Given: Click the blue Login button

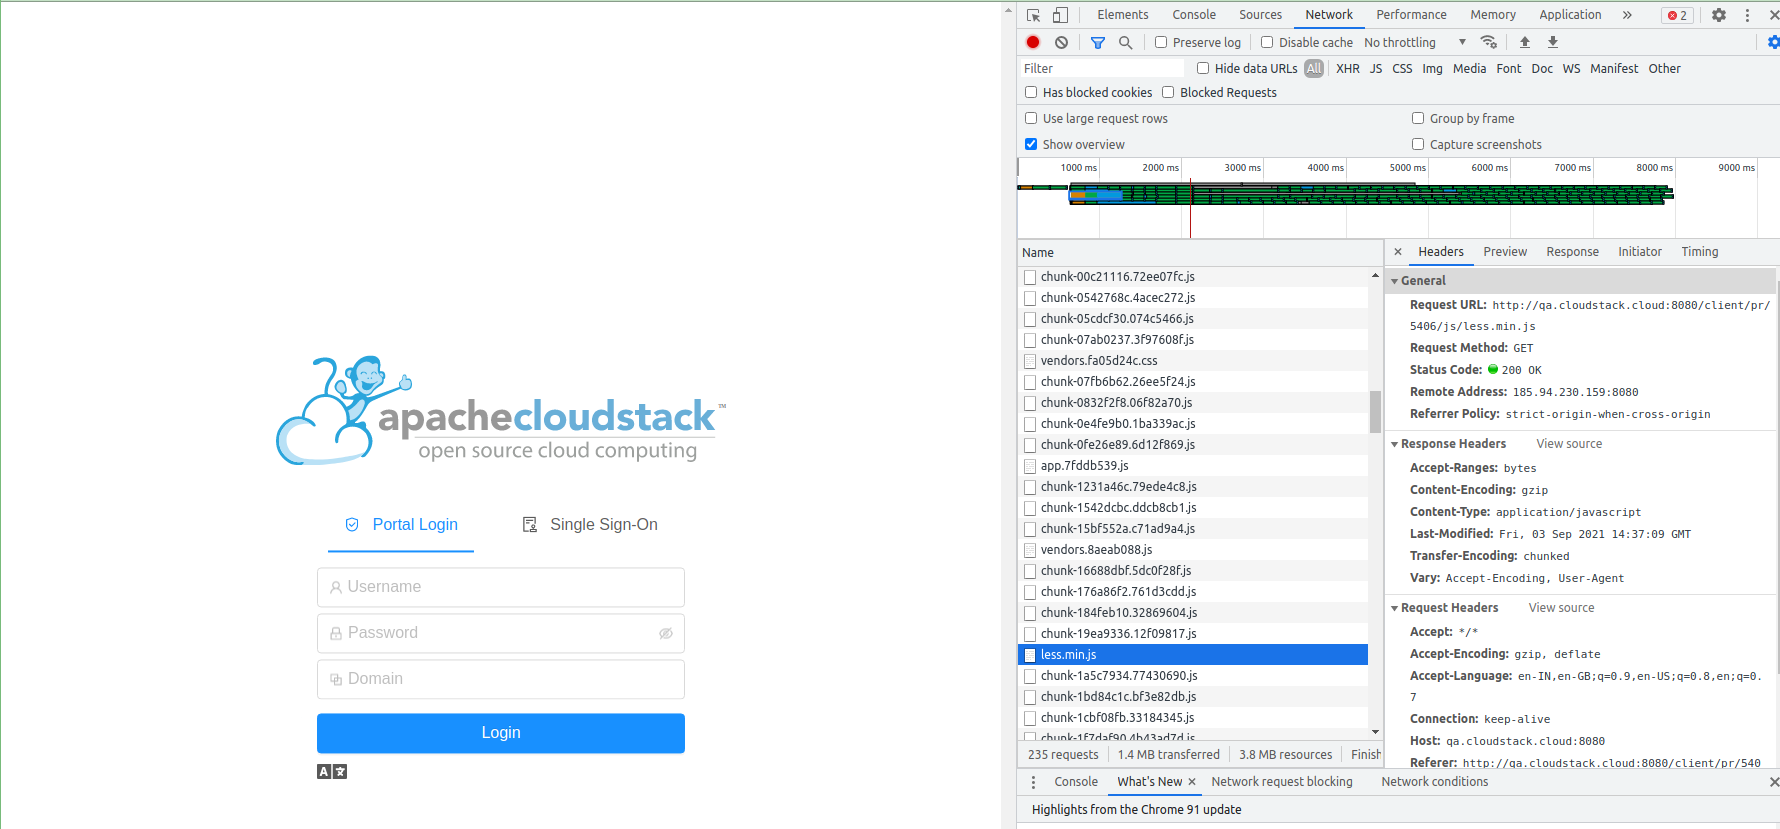Looking at the screenshot, I should point(501,733).
